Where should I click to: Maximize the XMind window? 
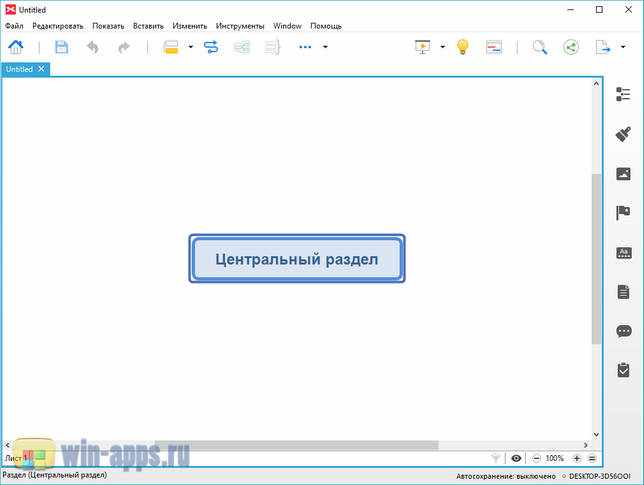599,9
